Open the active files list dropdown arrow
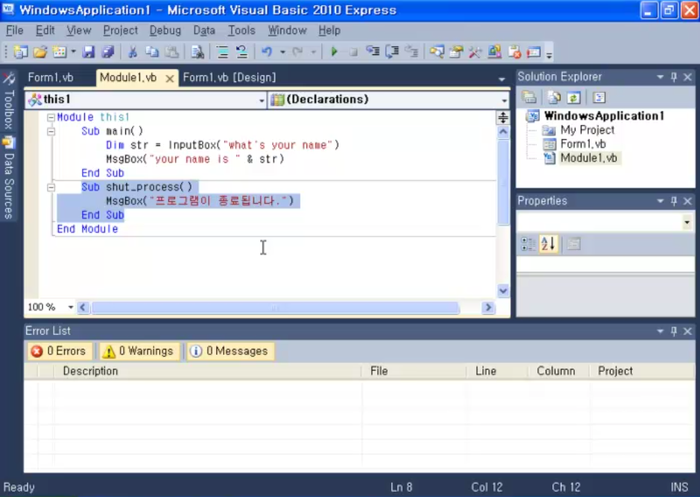The image size is (700, 497). 502,79
